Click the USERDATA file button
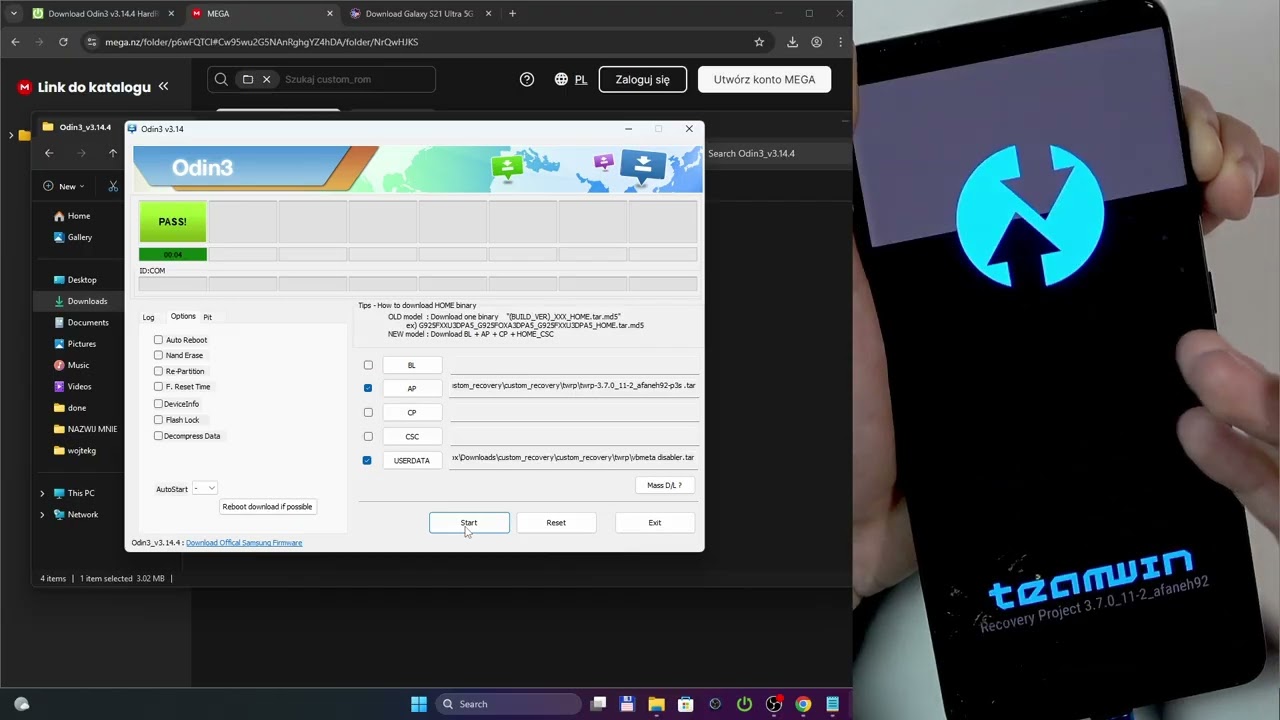This screenshot has width=1280, height=720. 411,460
